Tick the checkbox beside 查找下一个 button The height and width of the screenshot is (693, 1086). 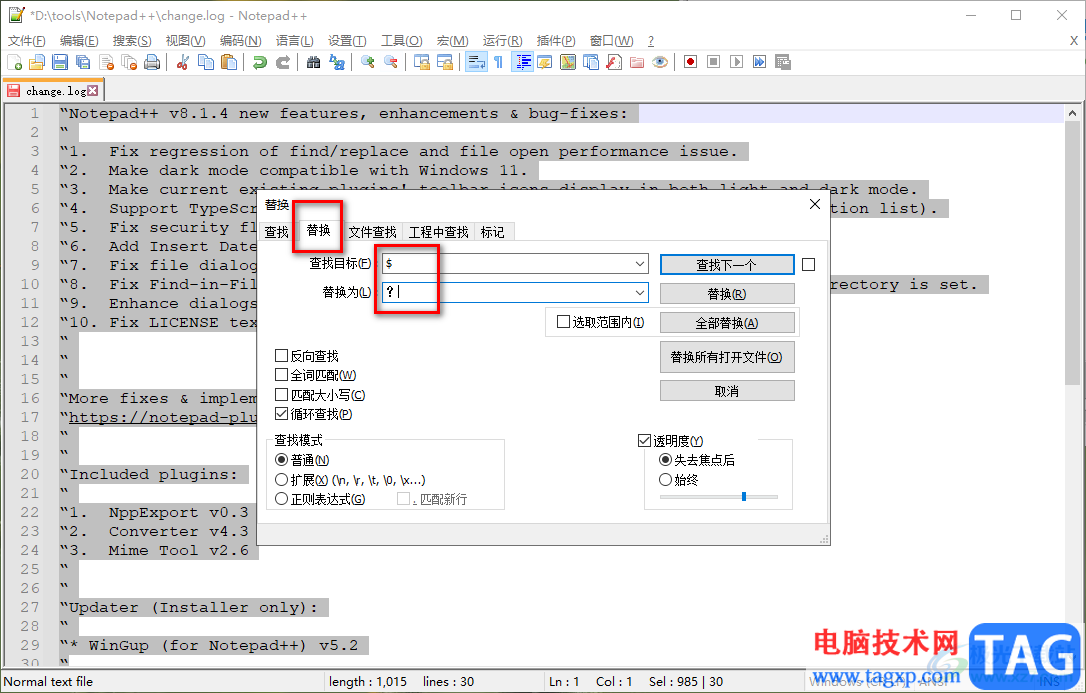click(808, 264)
